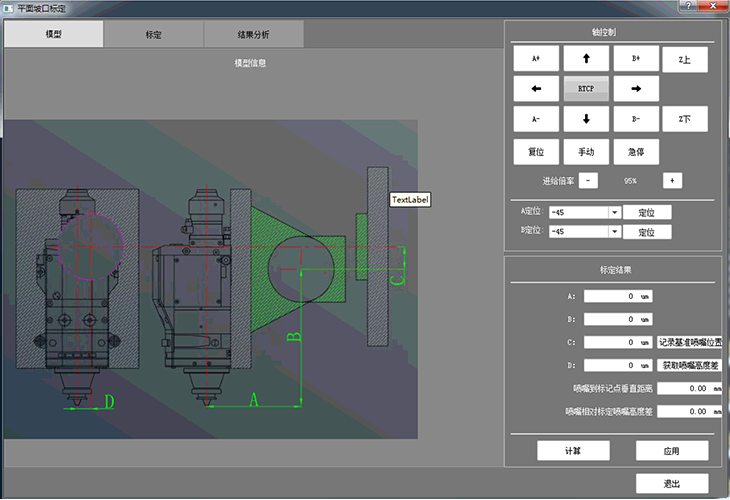The image size is (730, 500).
Task: Switch to the 标定 tab
Action: tap(154, 34)
